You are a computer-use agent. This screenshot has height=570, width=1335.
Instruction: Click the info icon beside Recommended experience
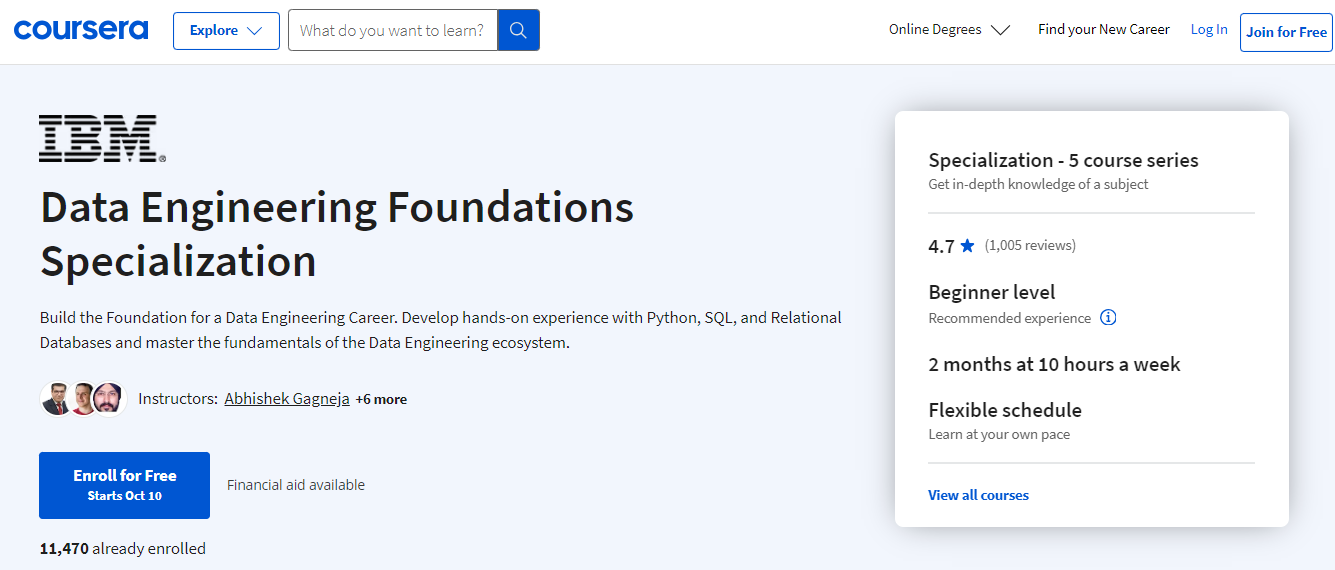point(1108,318)
